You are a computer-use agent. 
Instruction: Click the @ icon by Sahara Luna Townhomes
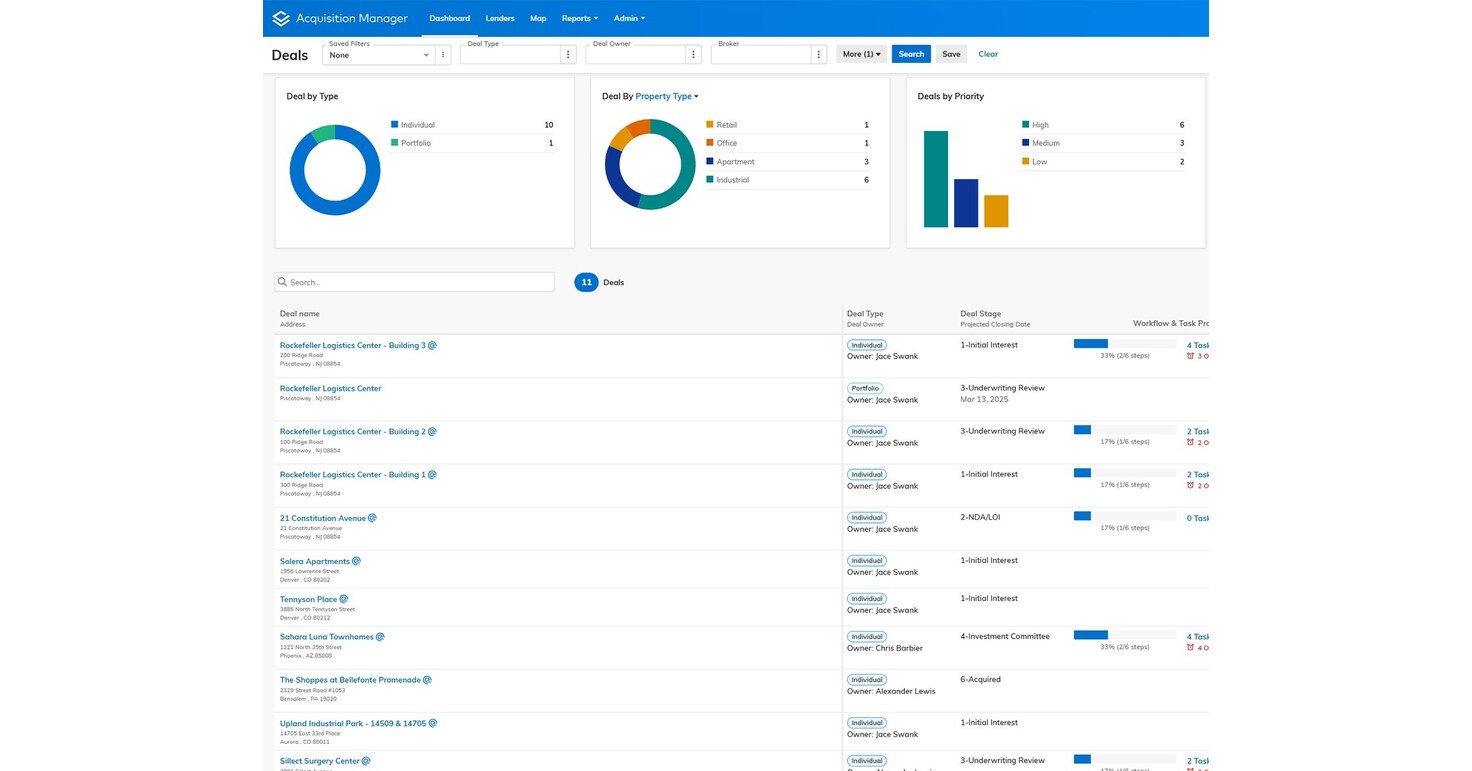(x=380, y=636)
